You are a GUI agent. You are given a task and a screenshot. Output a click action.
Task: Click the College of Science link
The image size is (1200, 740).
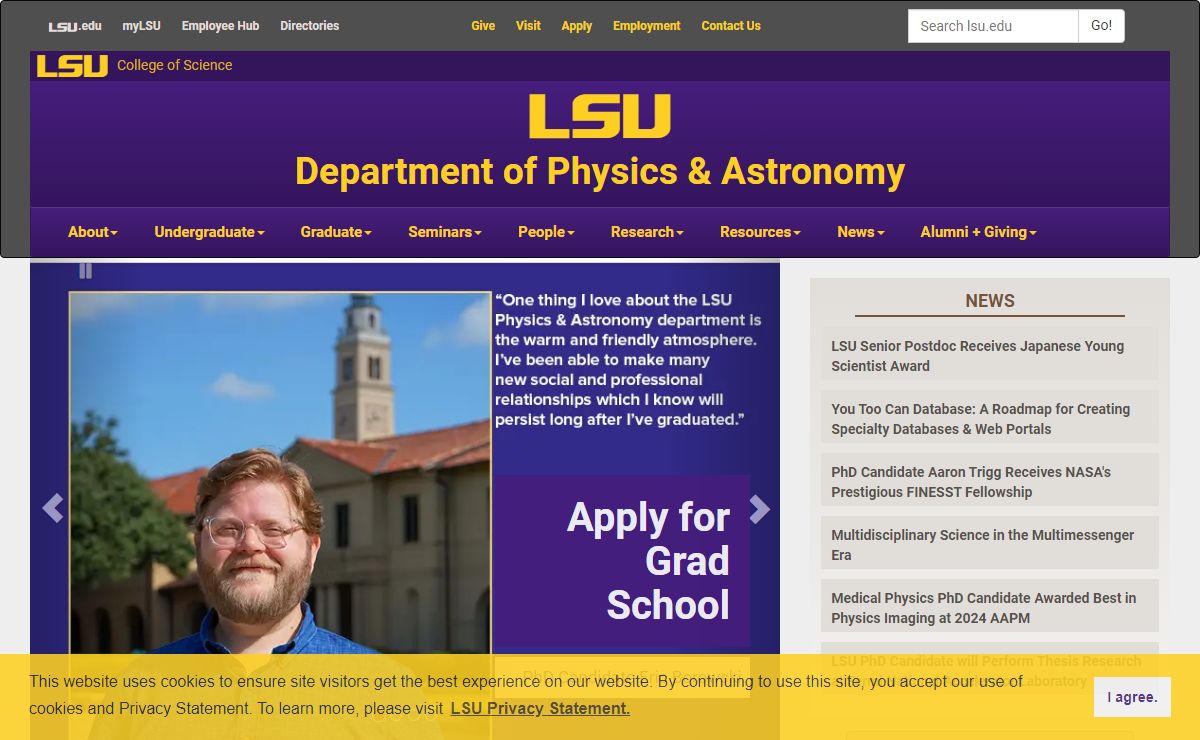[x=174, y=66]
